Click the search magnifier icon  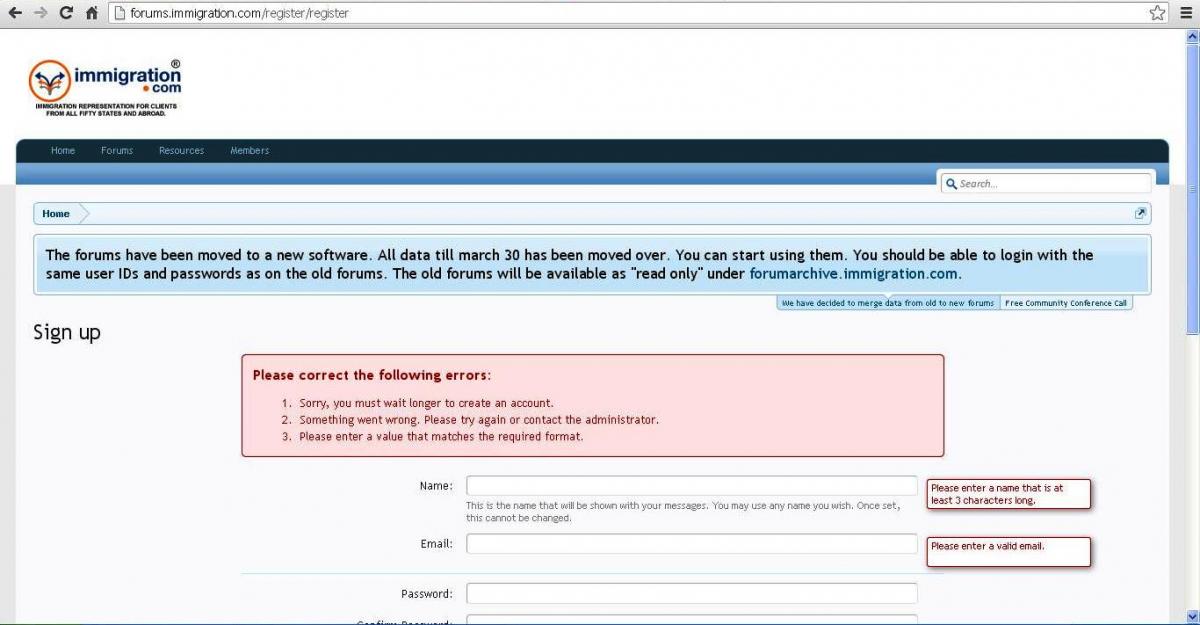pyautogui.click(x=951, y=184)
